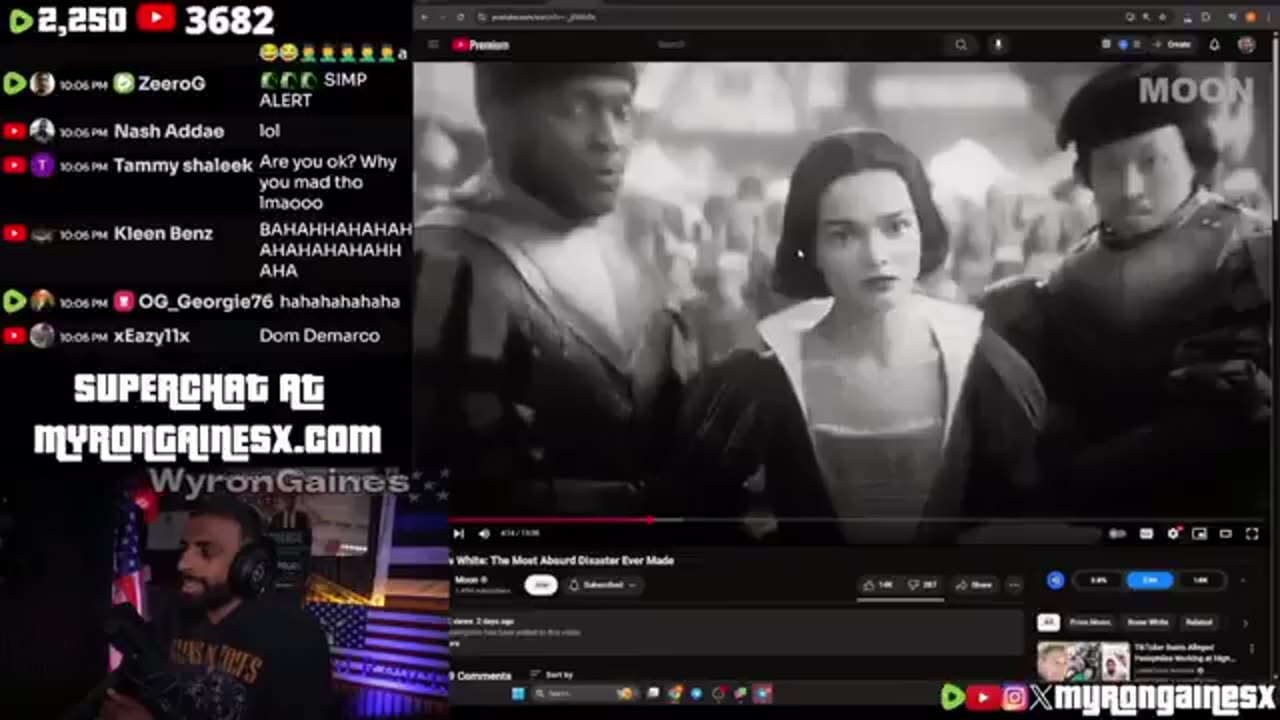Show more filter chips with right arrow
The image size is (1280, 720).
[1245, 622]
